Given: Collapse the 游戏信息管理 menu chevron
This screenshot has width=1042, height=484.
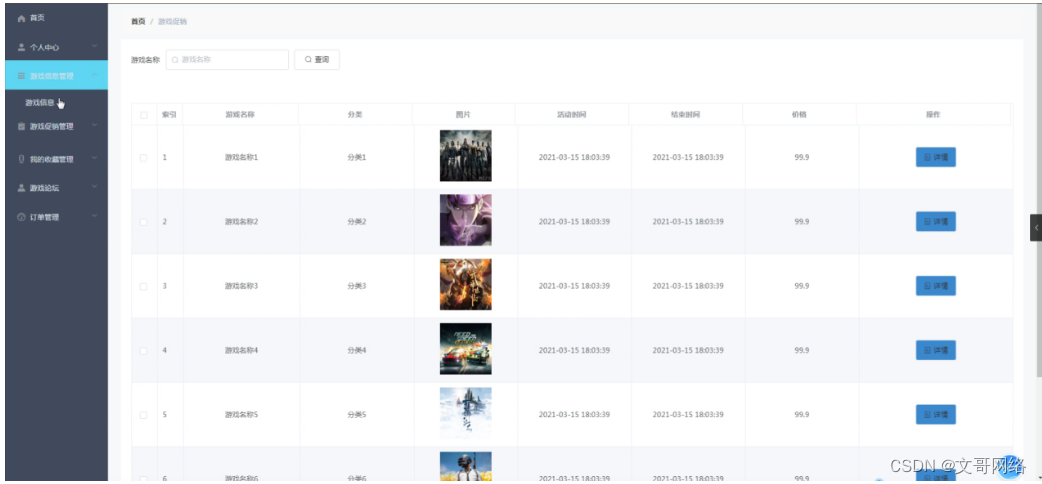Looking at the screenshot, I should tap(94, 75).
